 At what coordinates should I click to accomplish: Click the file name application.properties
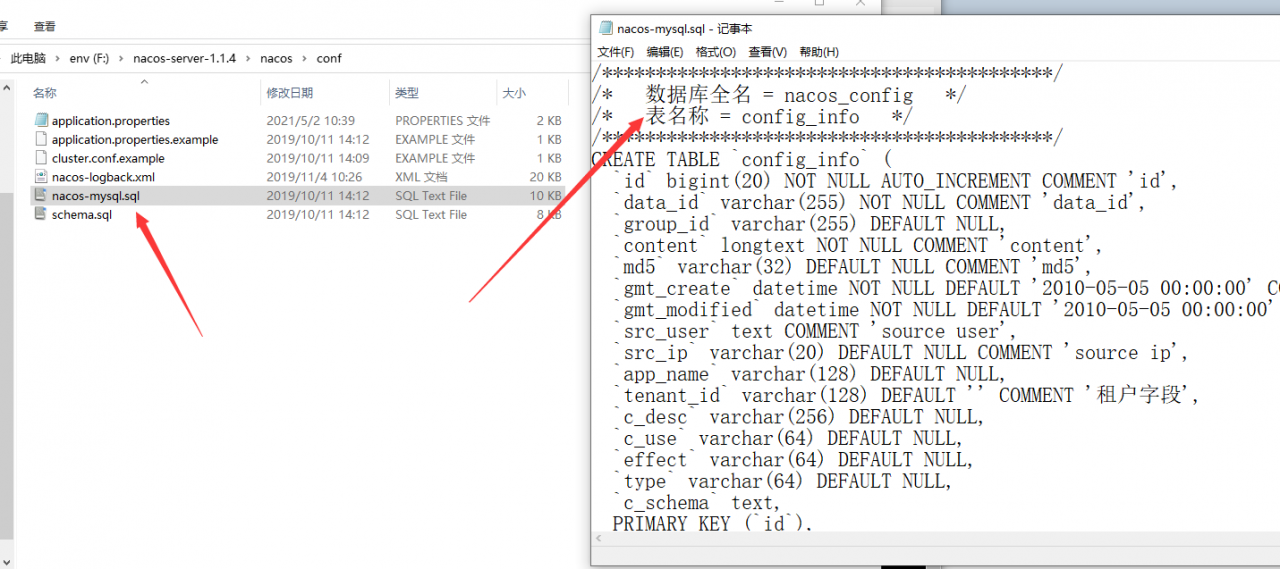[x=111, y=121]
